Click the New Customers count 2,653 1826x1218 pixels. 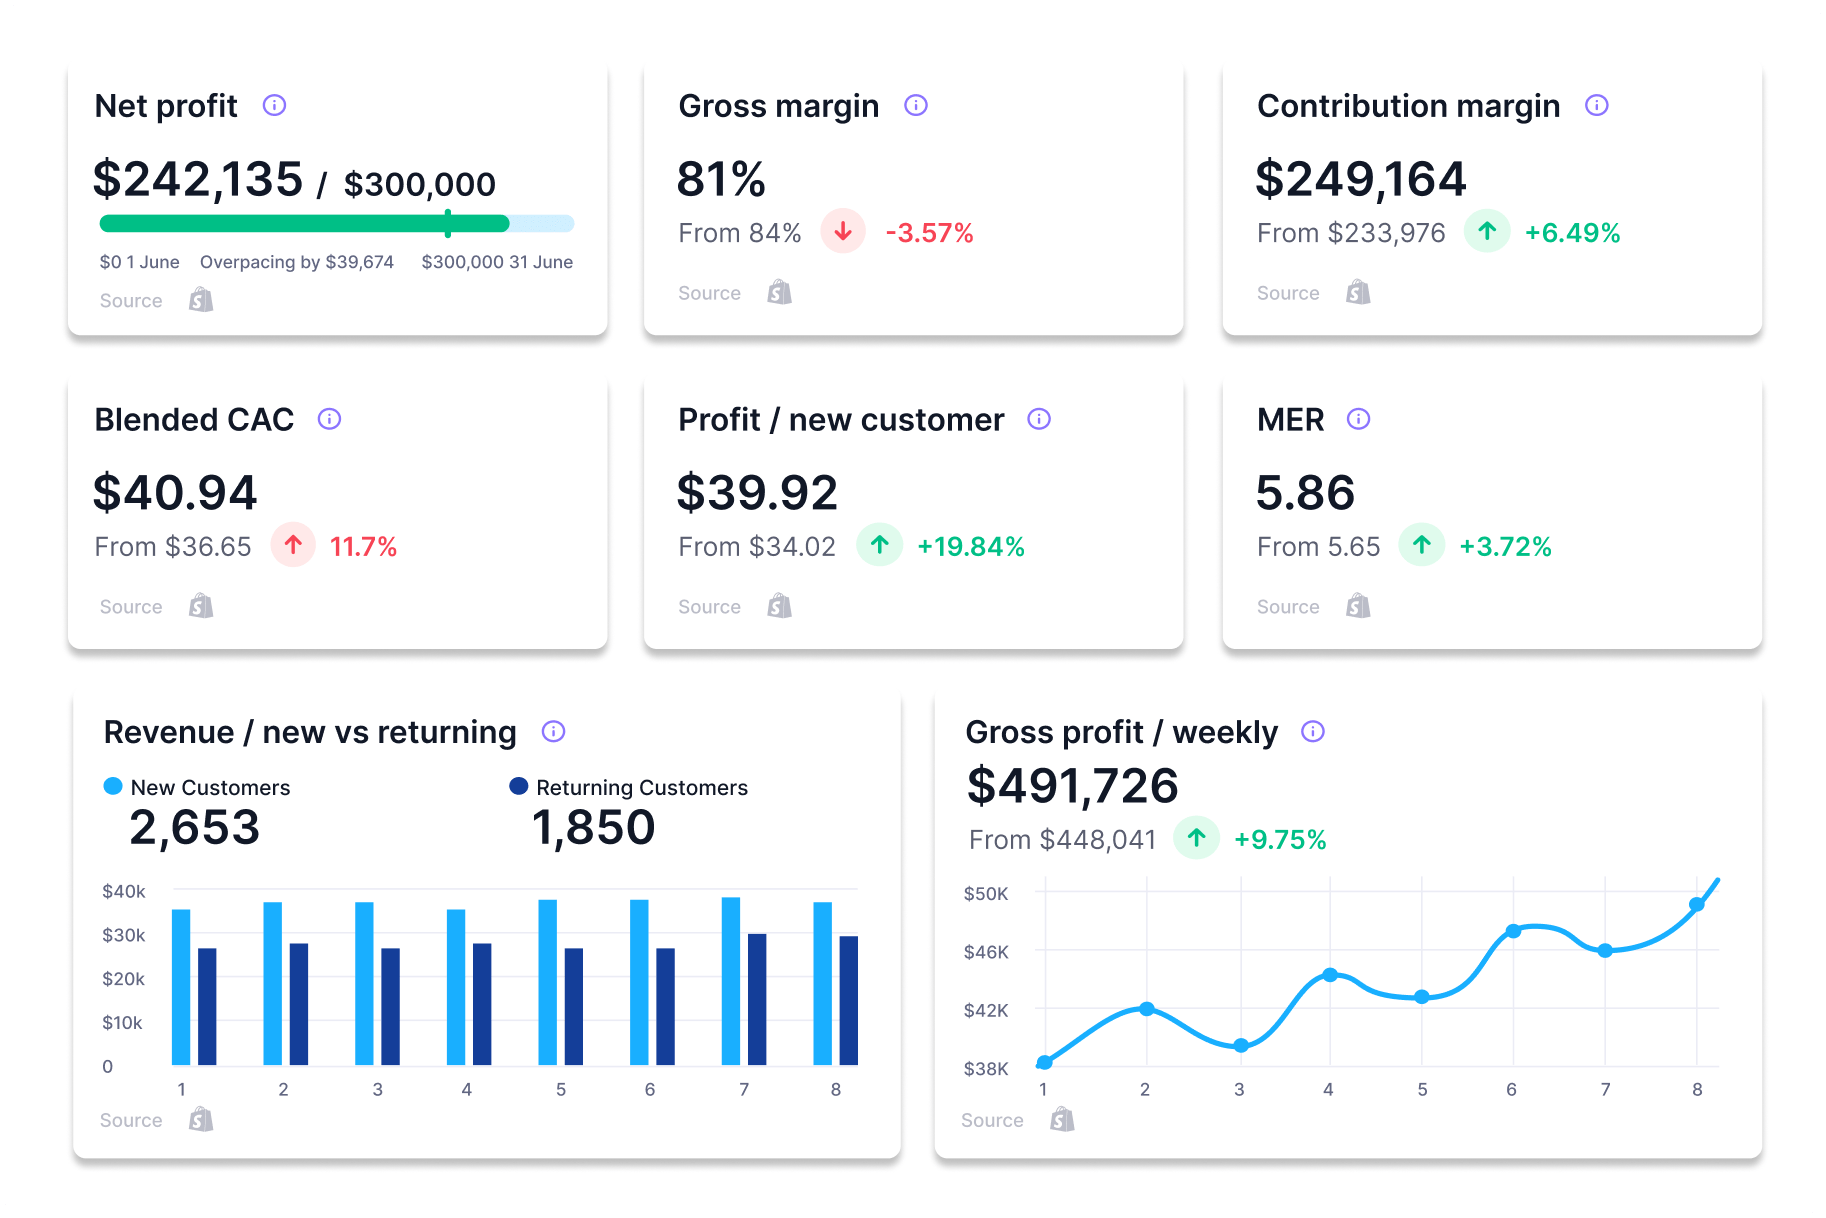194,828
